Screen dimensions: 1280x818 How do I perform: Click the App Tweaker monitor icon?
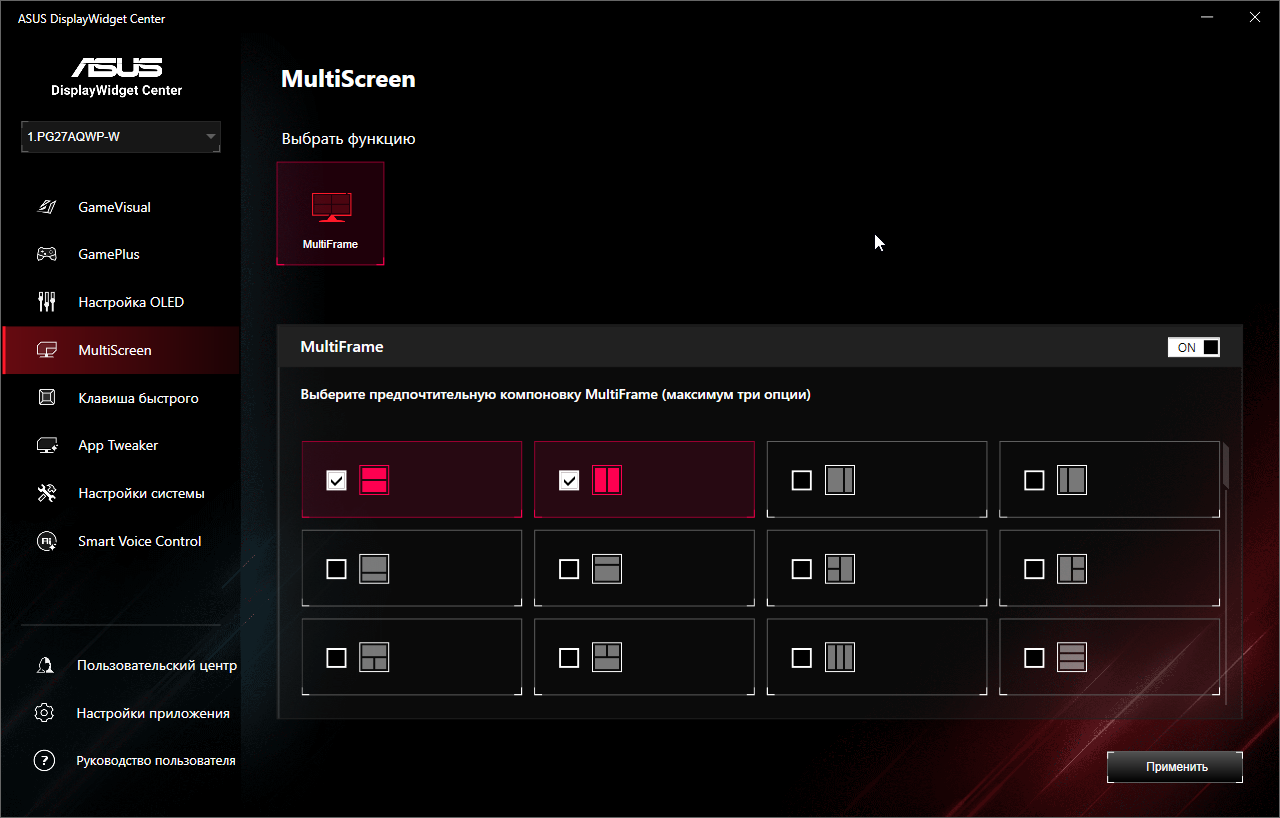tap(46, 446)
